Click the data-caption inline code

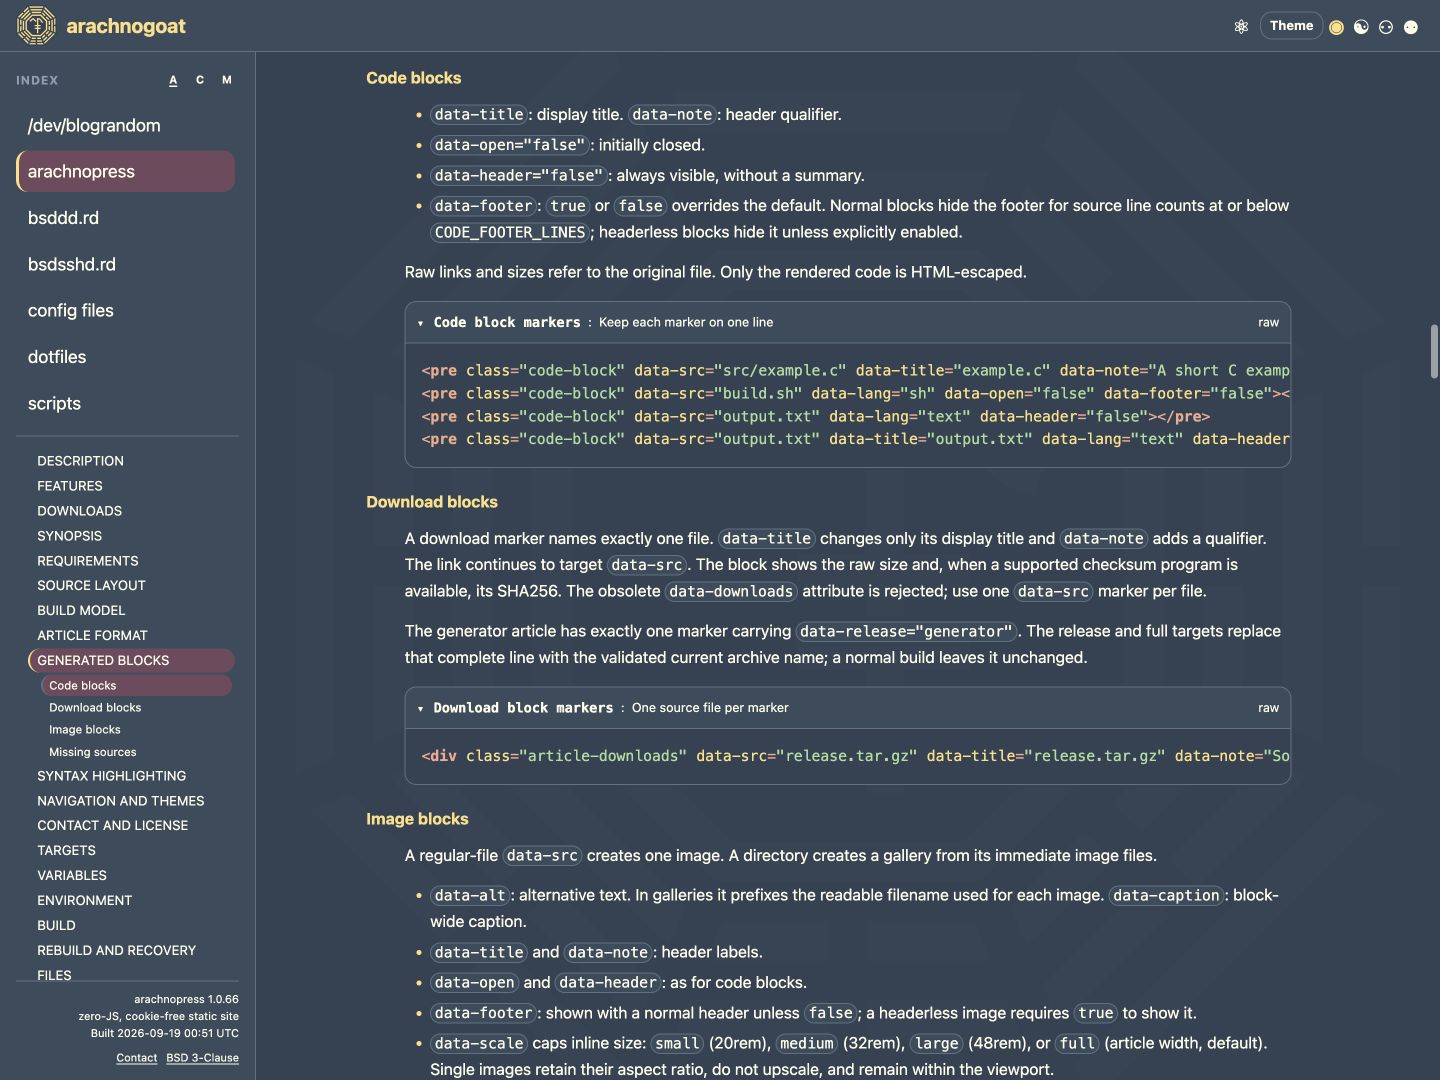click(1167, 895)
